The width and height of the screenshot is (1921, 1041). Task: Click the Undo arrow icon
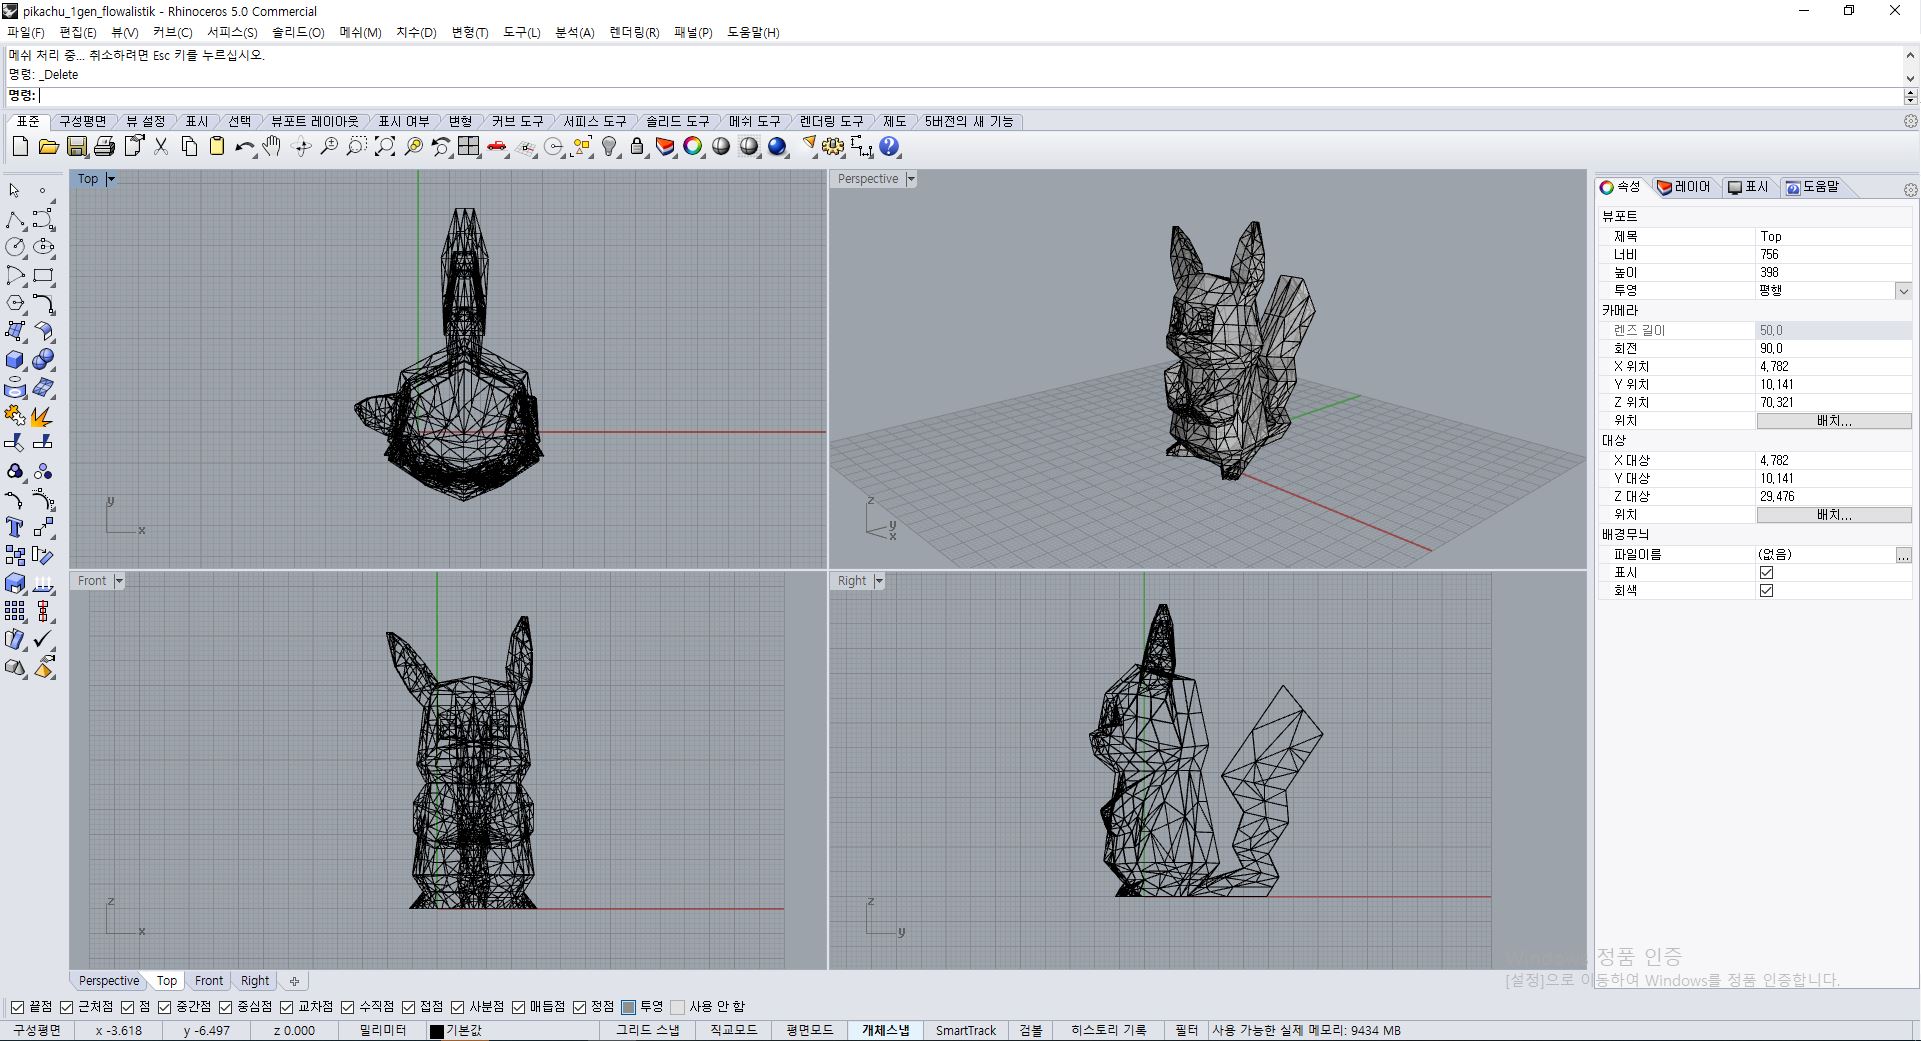pyautogui.click(x=245, y=147)
